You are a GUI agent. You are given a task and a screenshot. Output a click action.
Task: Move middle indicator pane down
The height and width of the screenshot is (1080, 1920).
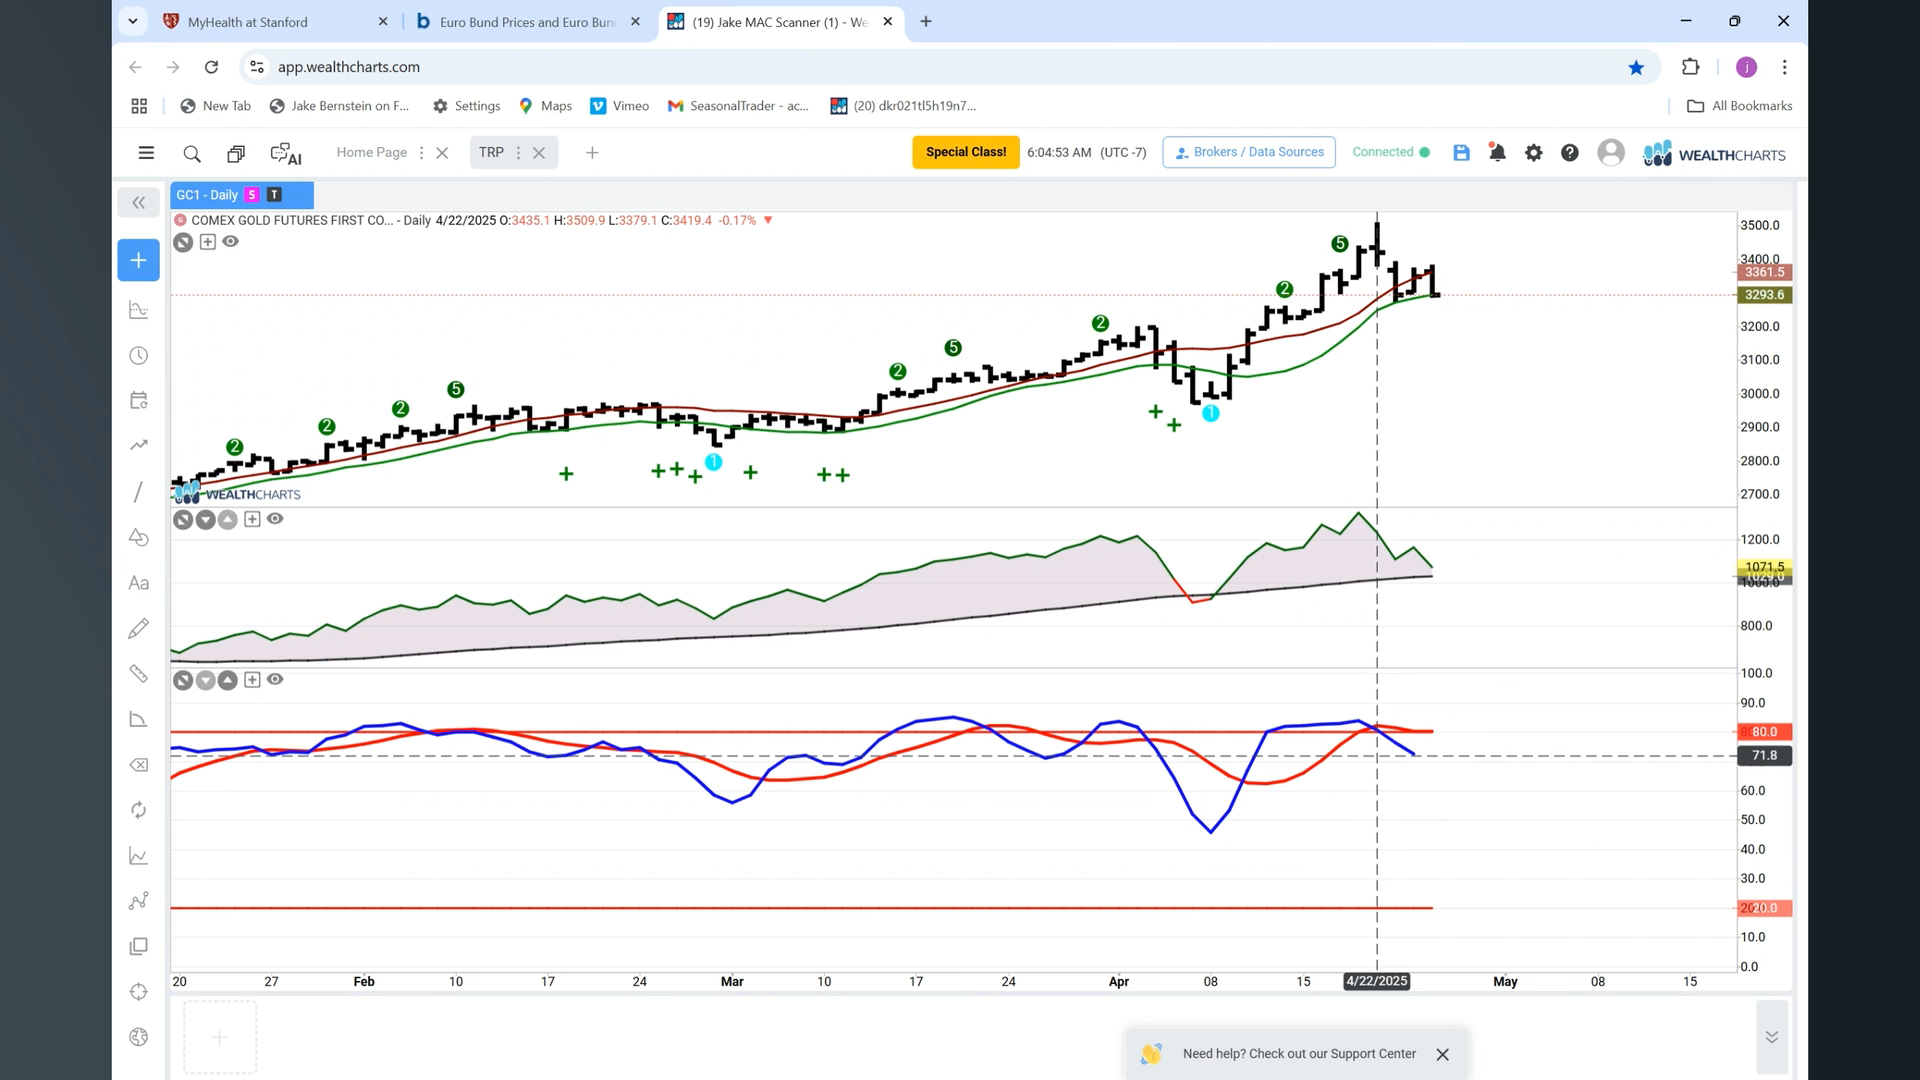point(206,519)
